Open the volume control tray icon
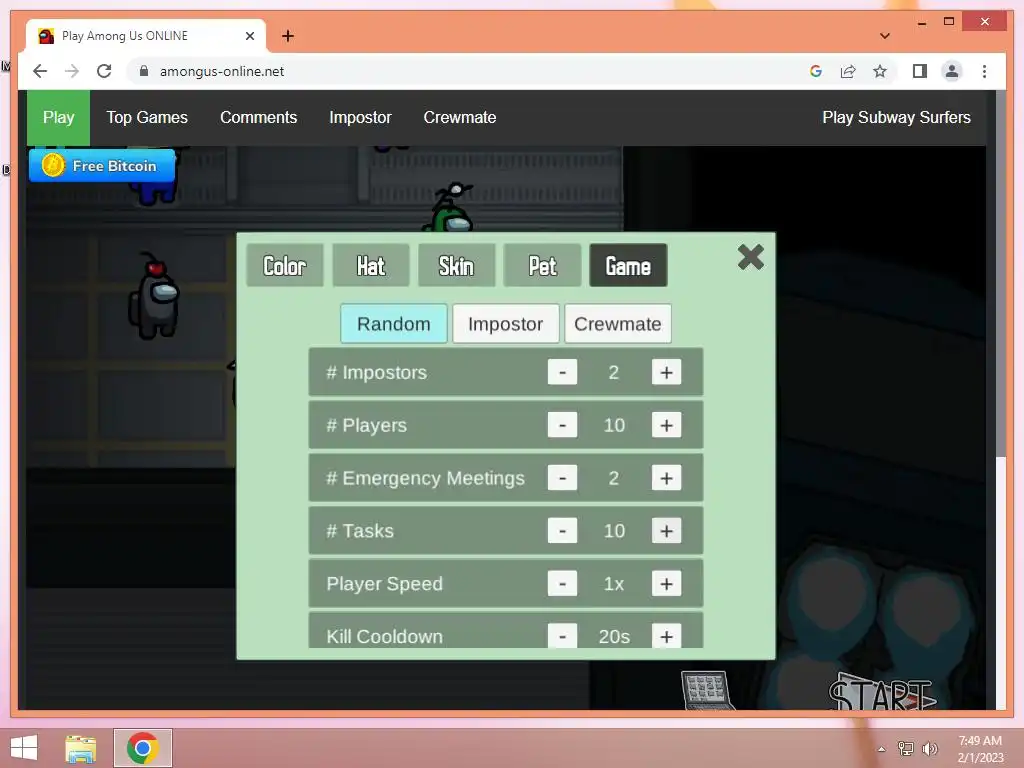The height and width of the screenshot is (768, 1024). 929,749
